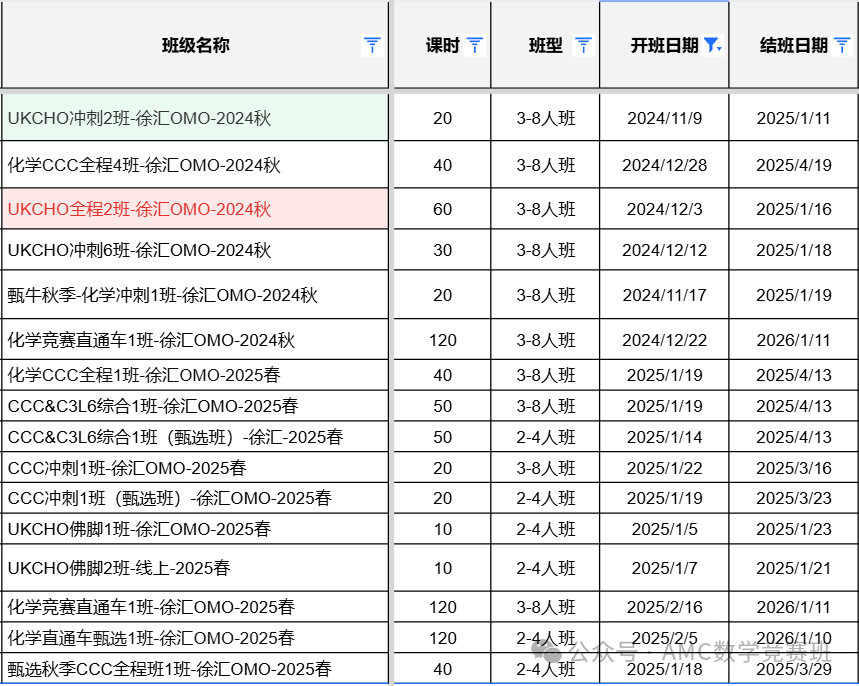The width and height of the screenshot is (859, 686).
Task: Select CCC冲刺1班-徐汇OMO-2025春 cell
Action: click(195, 468)
